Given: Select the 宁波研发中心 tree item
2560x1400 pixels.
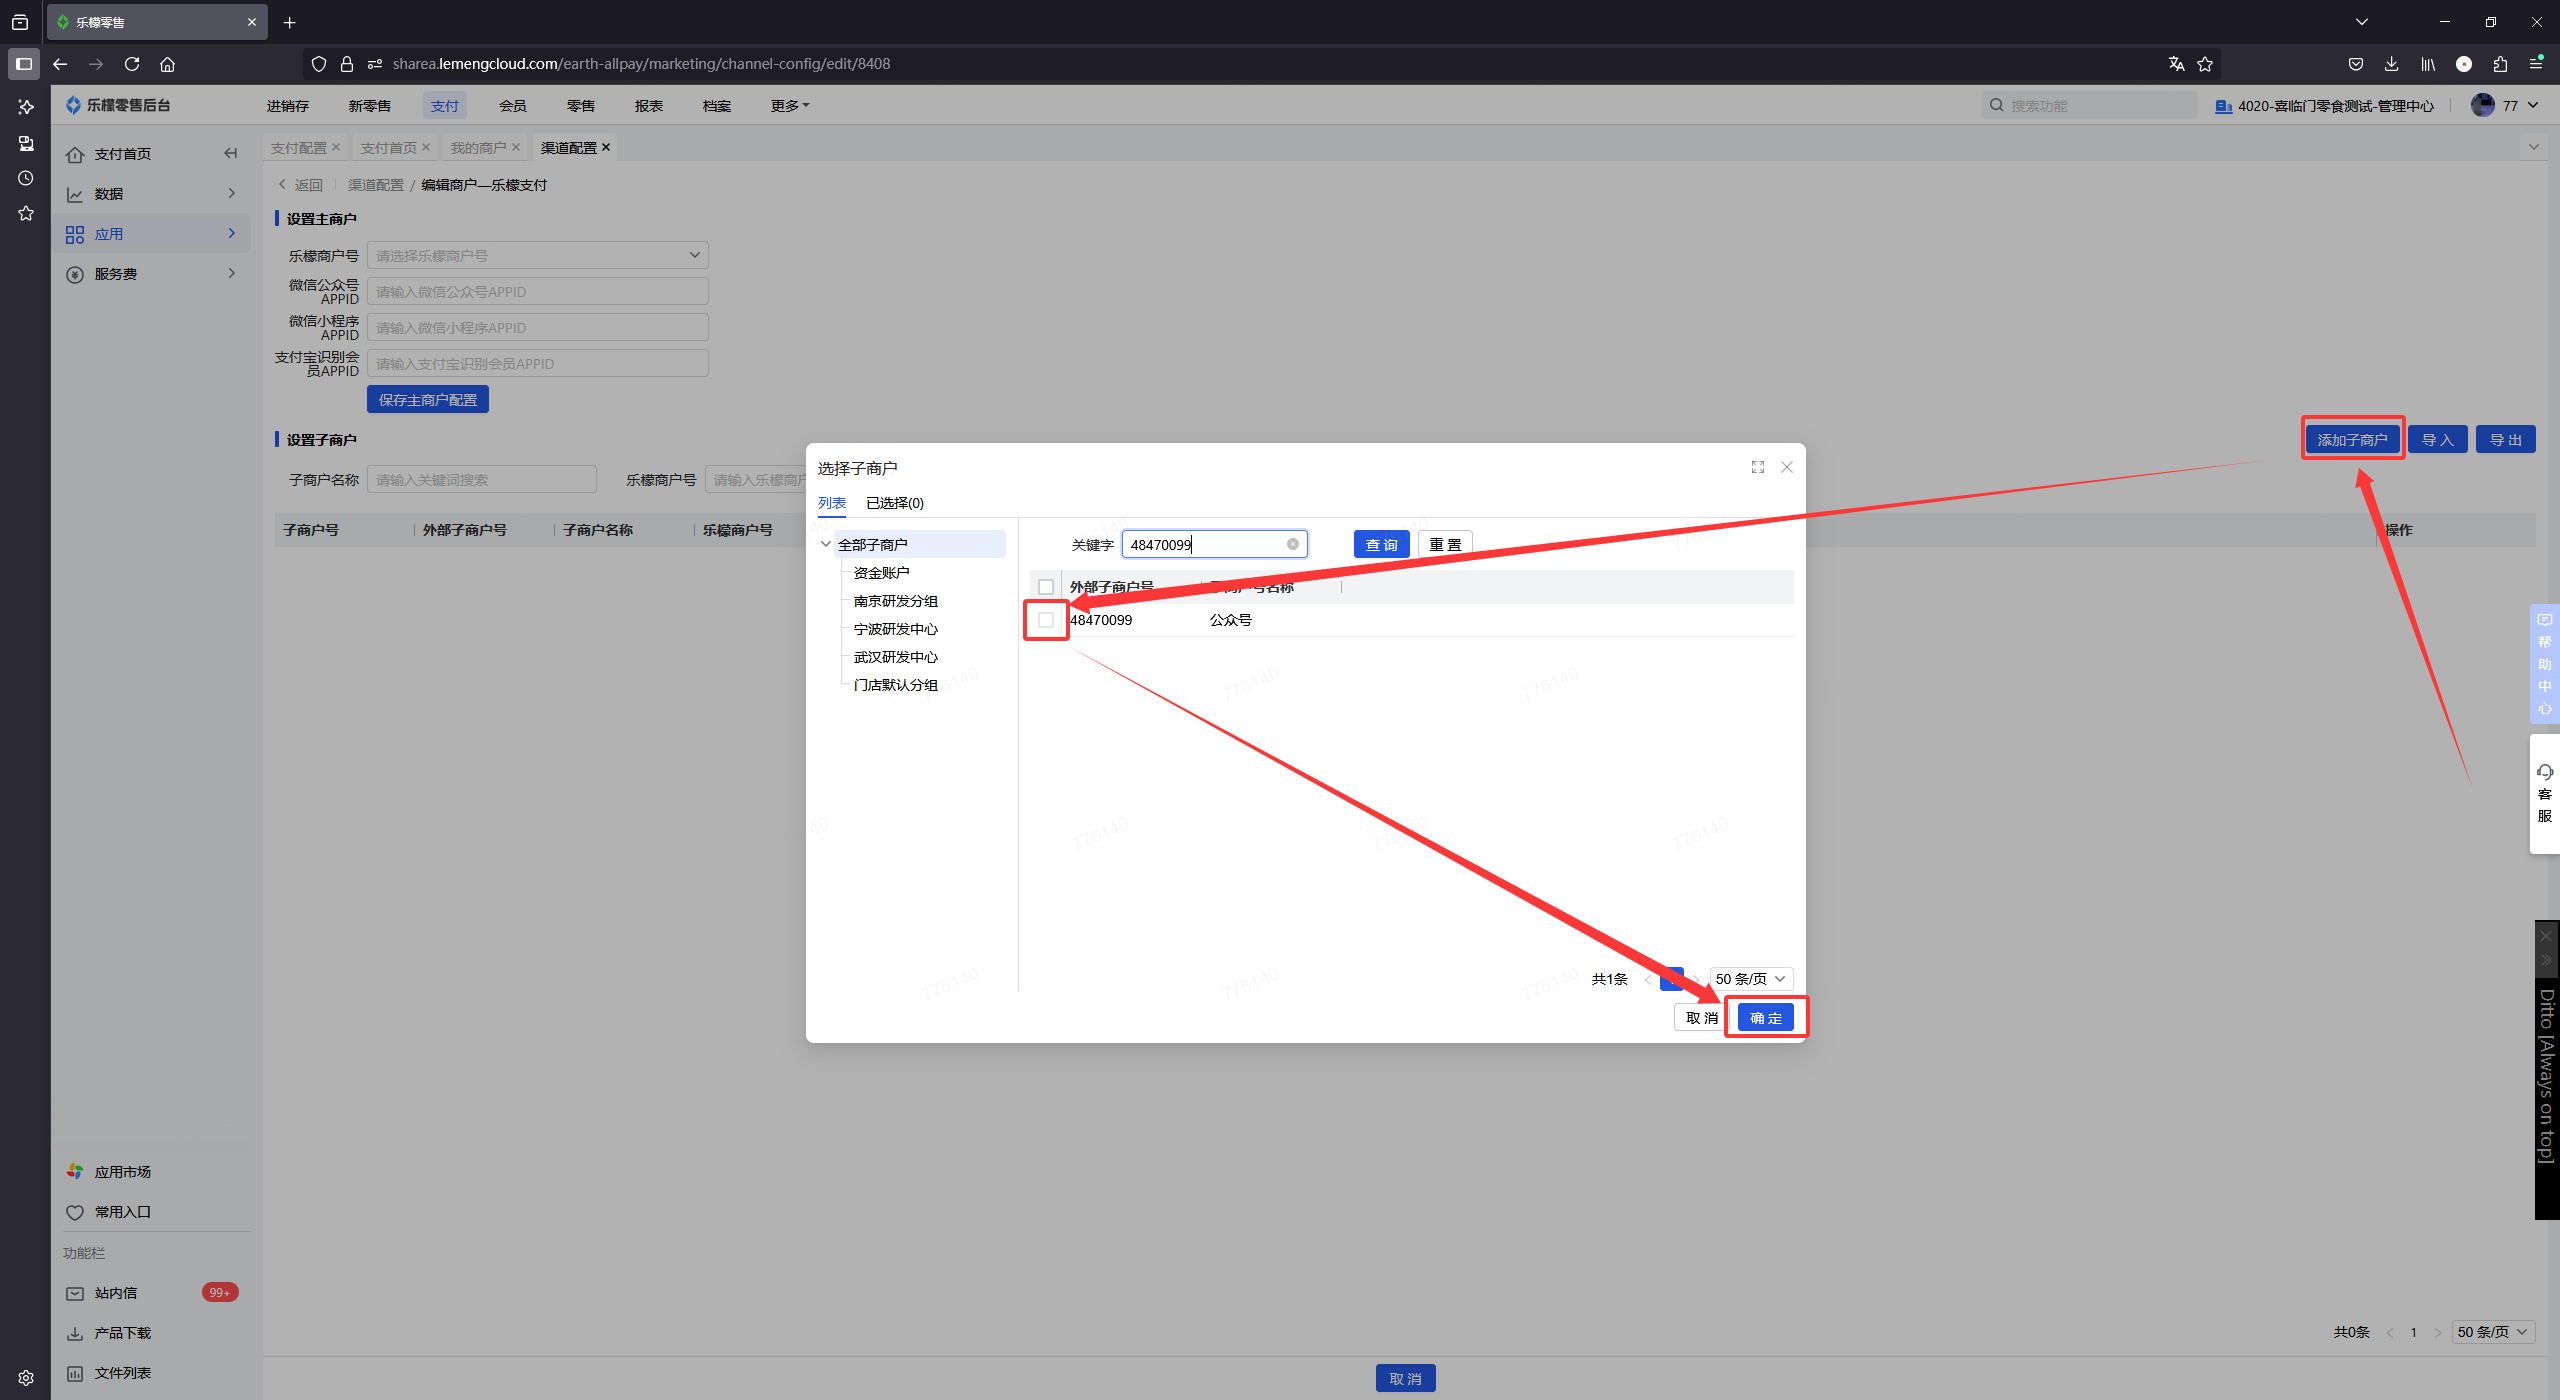Looking at the screenshot, I should (895, 629).
